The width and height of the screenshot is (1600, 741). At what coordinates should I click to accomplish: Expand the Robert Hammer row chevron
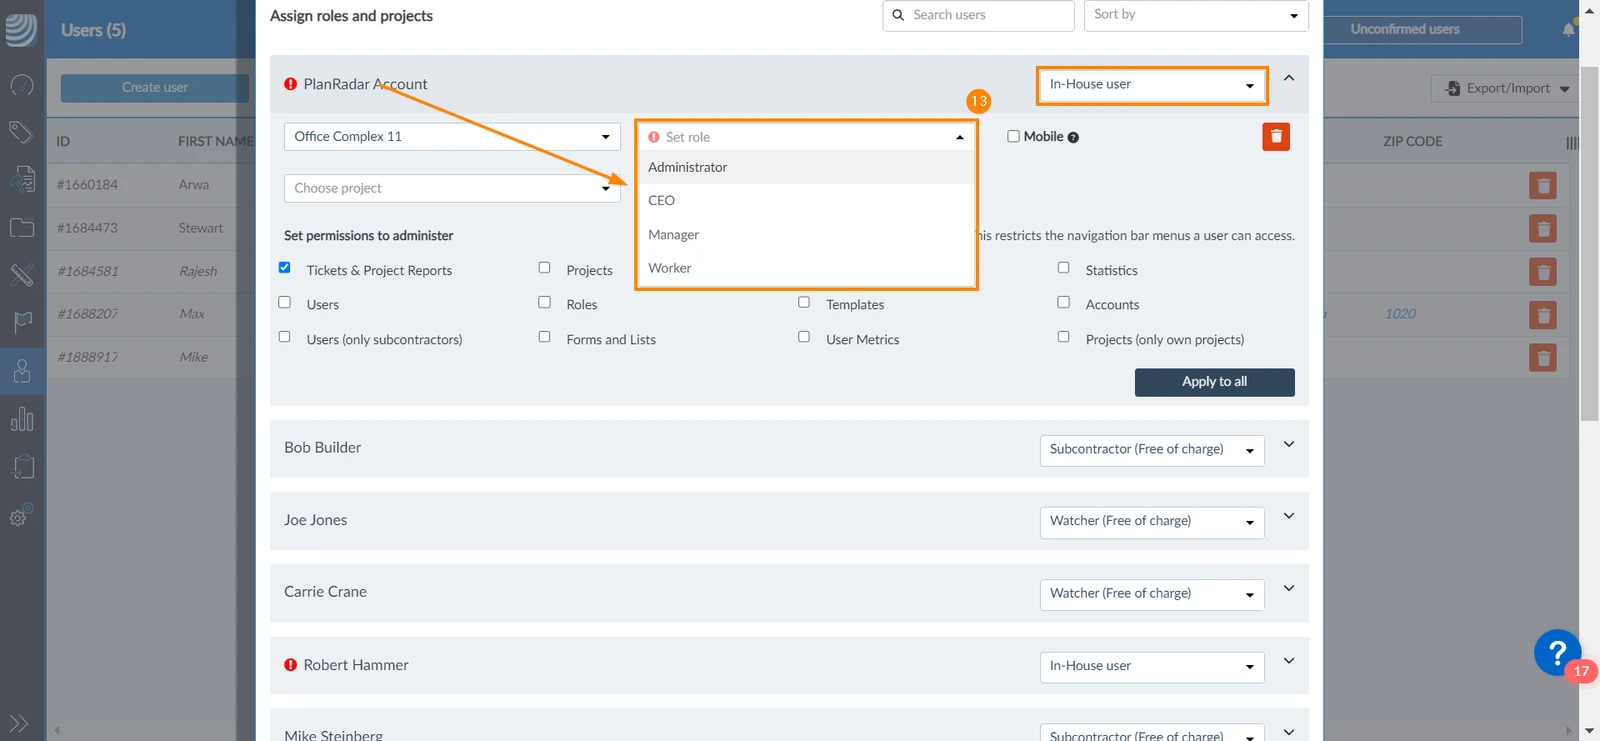1289,661
